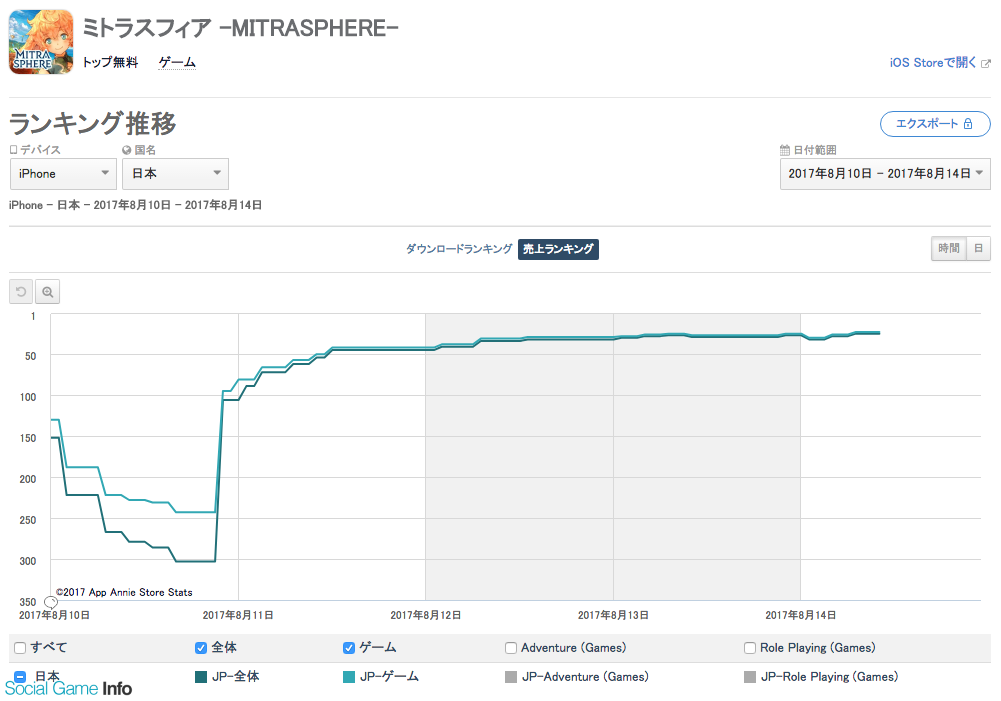Enable the Adventure (Games) checkbox
The image size is (1001, 701).
coord(511,648)
